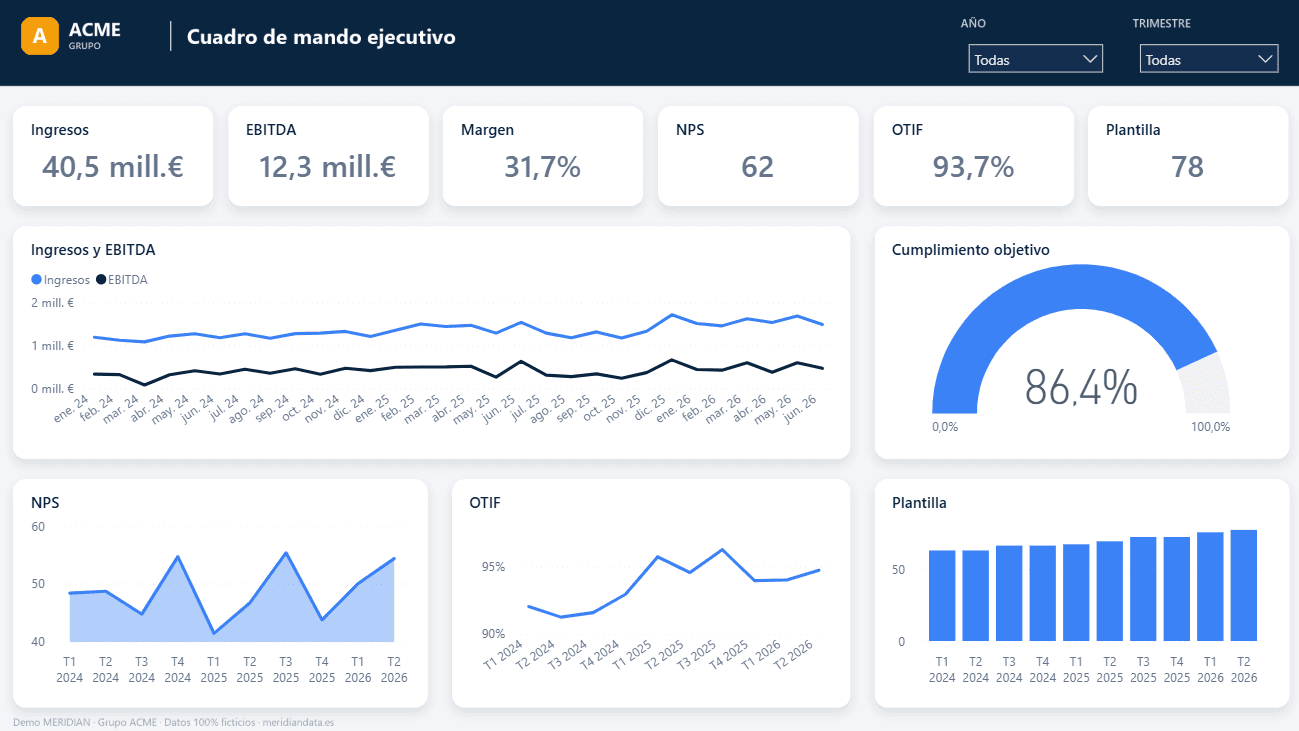The image size is (1299, 731).
Task: Click the T3 2024 bar in Plantilla chart
Action: [x=1009, y=593]
